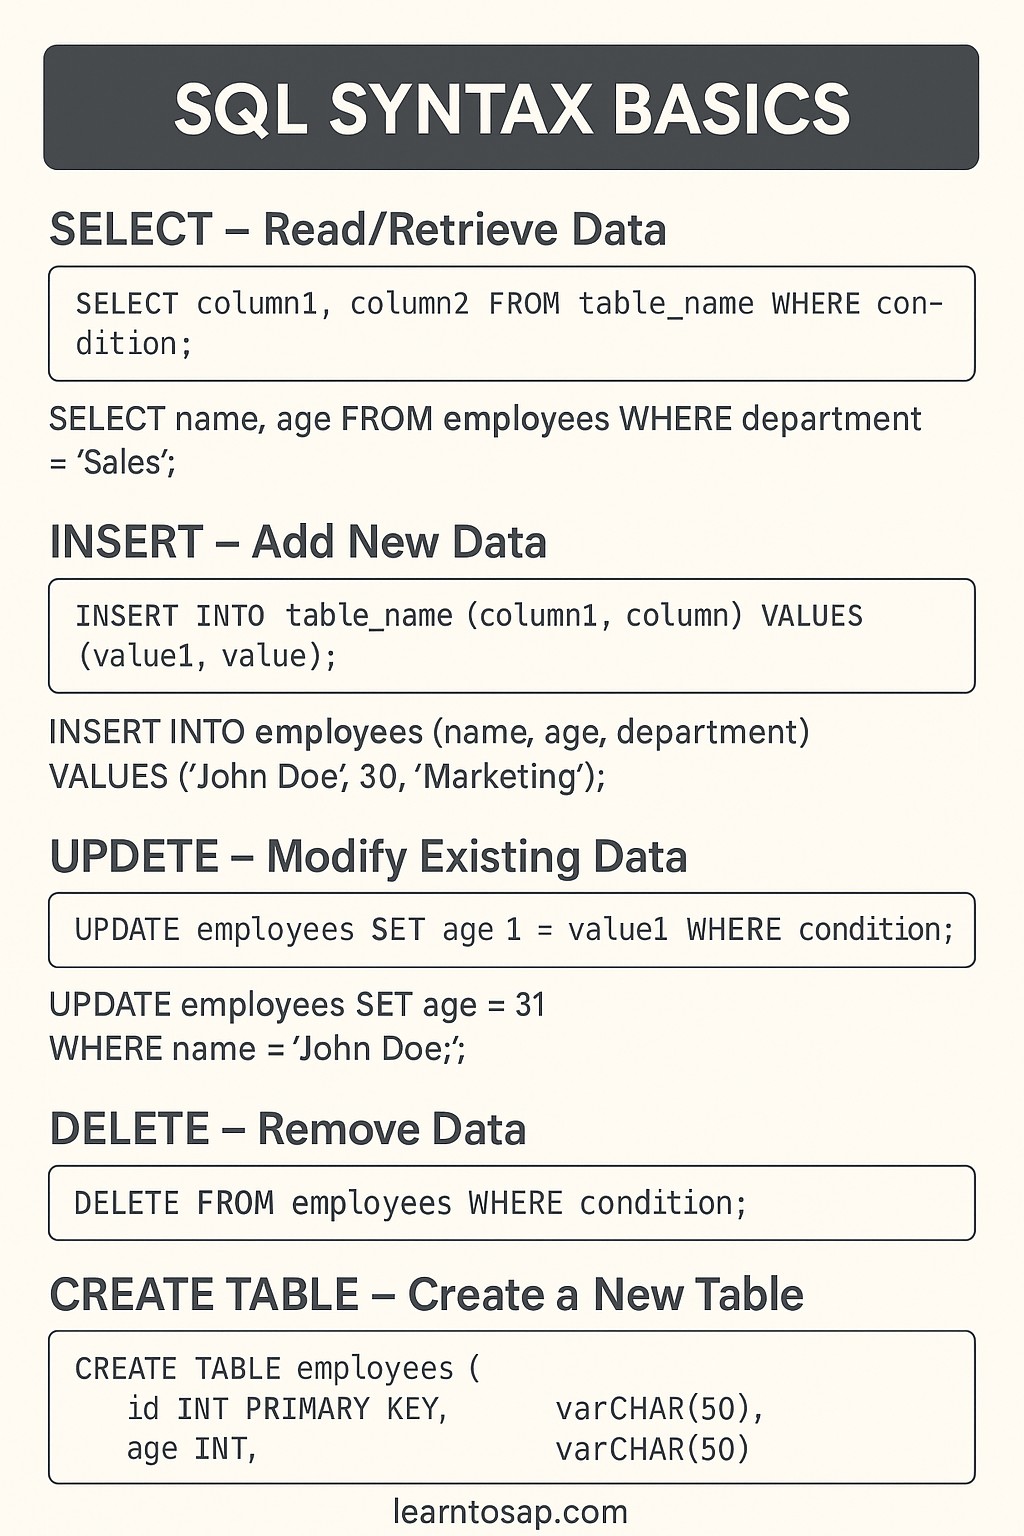Viewport: 1024px width, 1536px height.
Task: Click the SELECT name, age FROM employees example
Action: [485, 440]
